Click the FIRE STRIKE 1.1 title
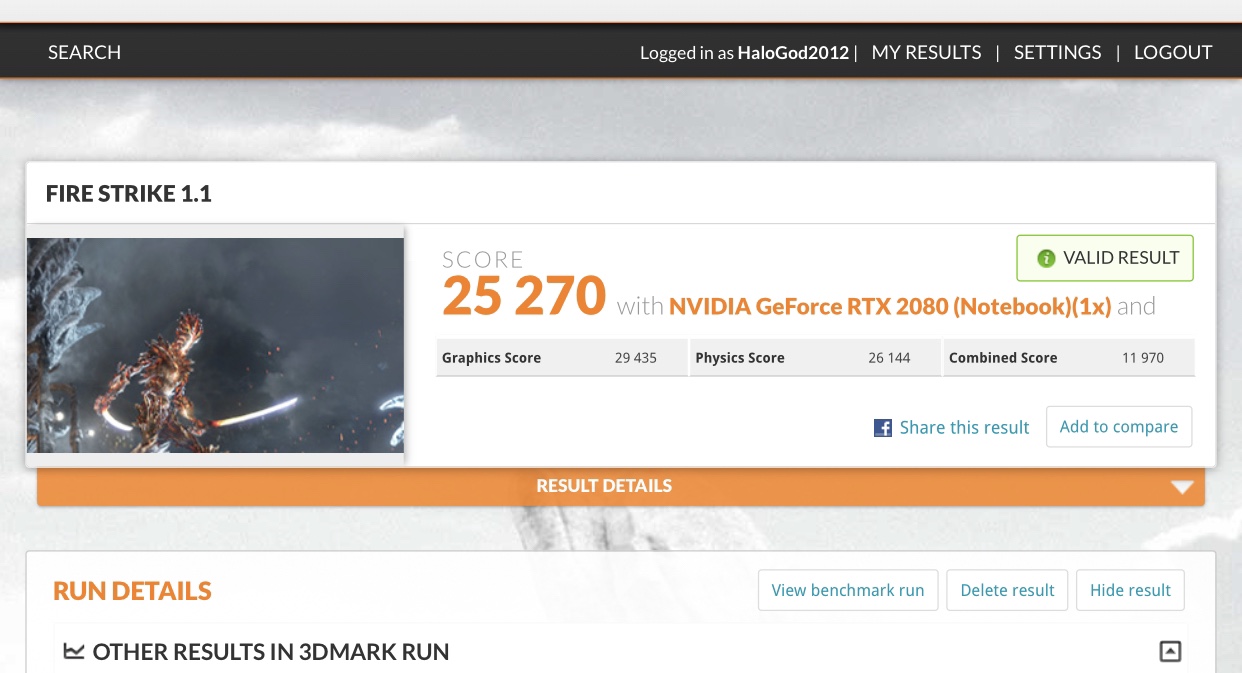 click(x=129, y=194)
